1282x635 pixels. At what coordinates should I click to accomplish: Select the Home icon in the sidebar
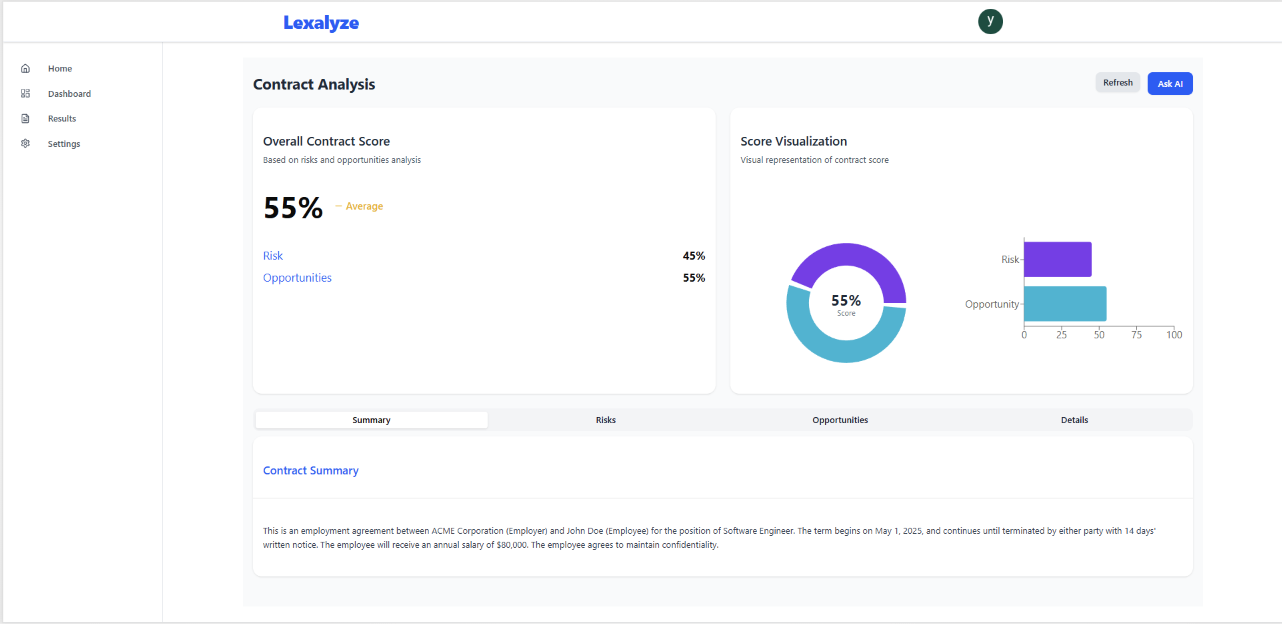point(25,68)
